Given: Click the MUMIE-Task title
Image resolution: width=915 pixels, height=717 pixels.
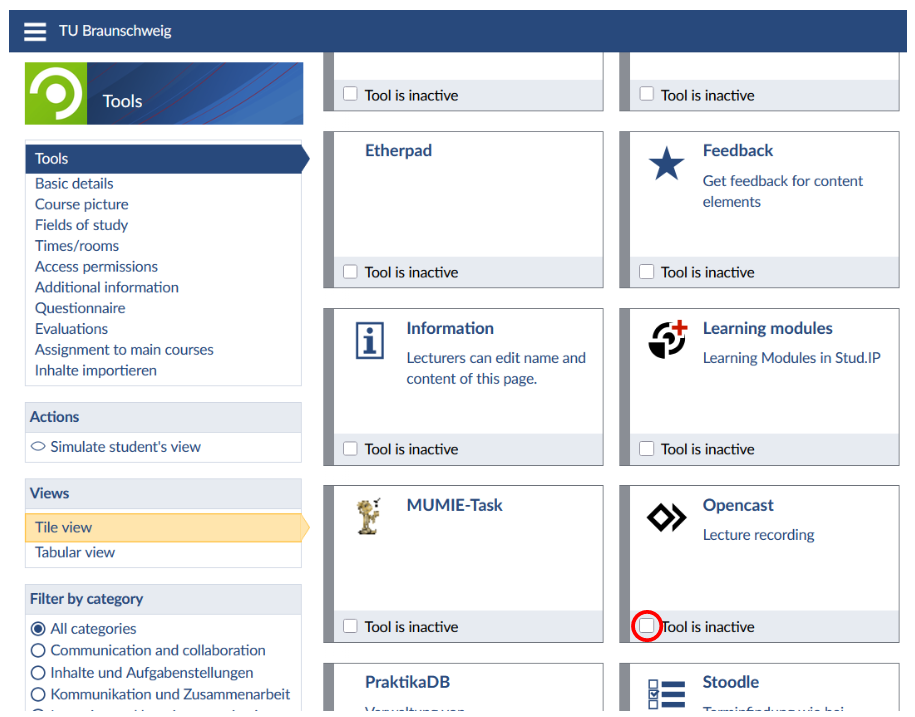Looking at the screenshot, I should (455, 505).
